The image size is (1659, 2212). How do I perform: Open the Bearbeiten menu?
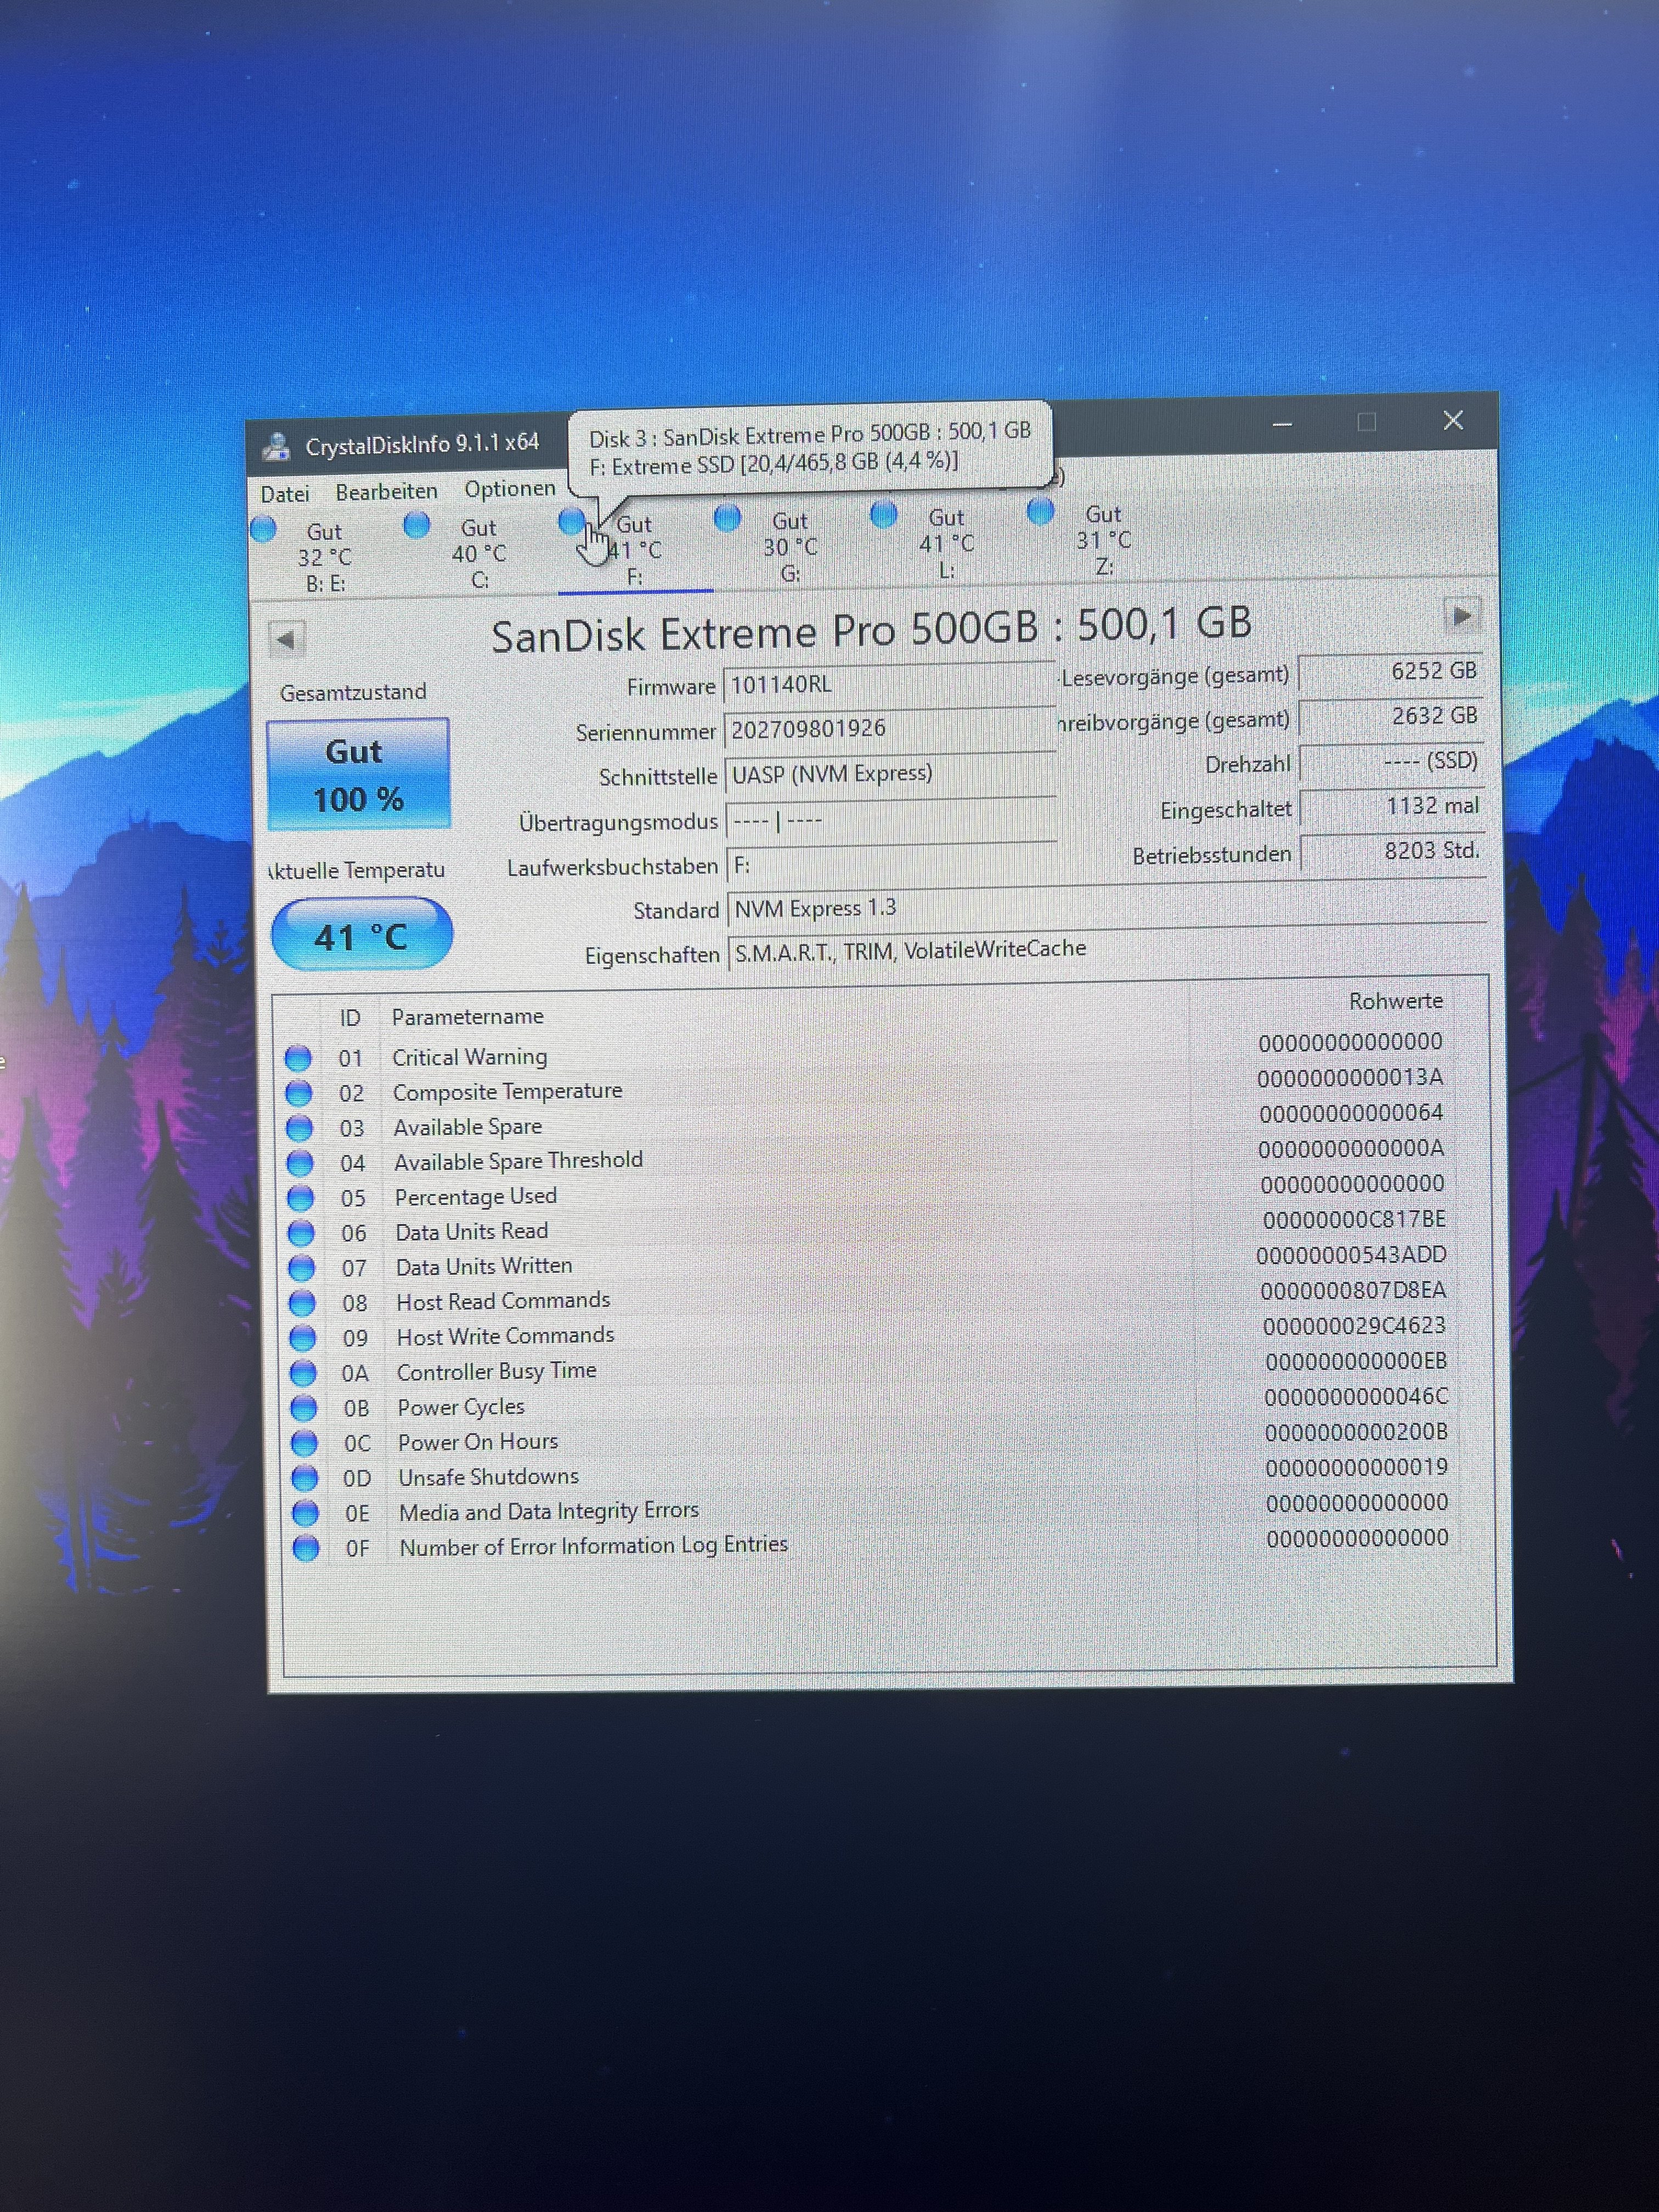click(386, 492)
